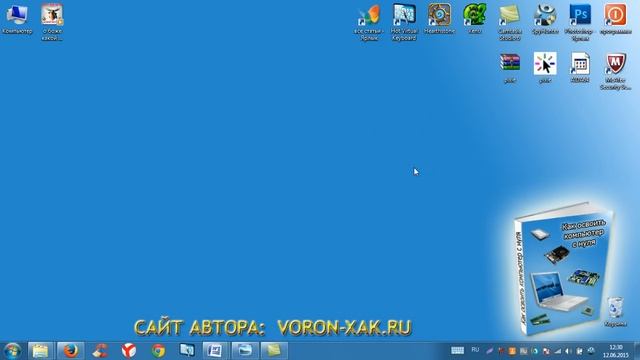Open the Компьютер desktop icon

(17, 18)
